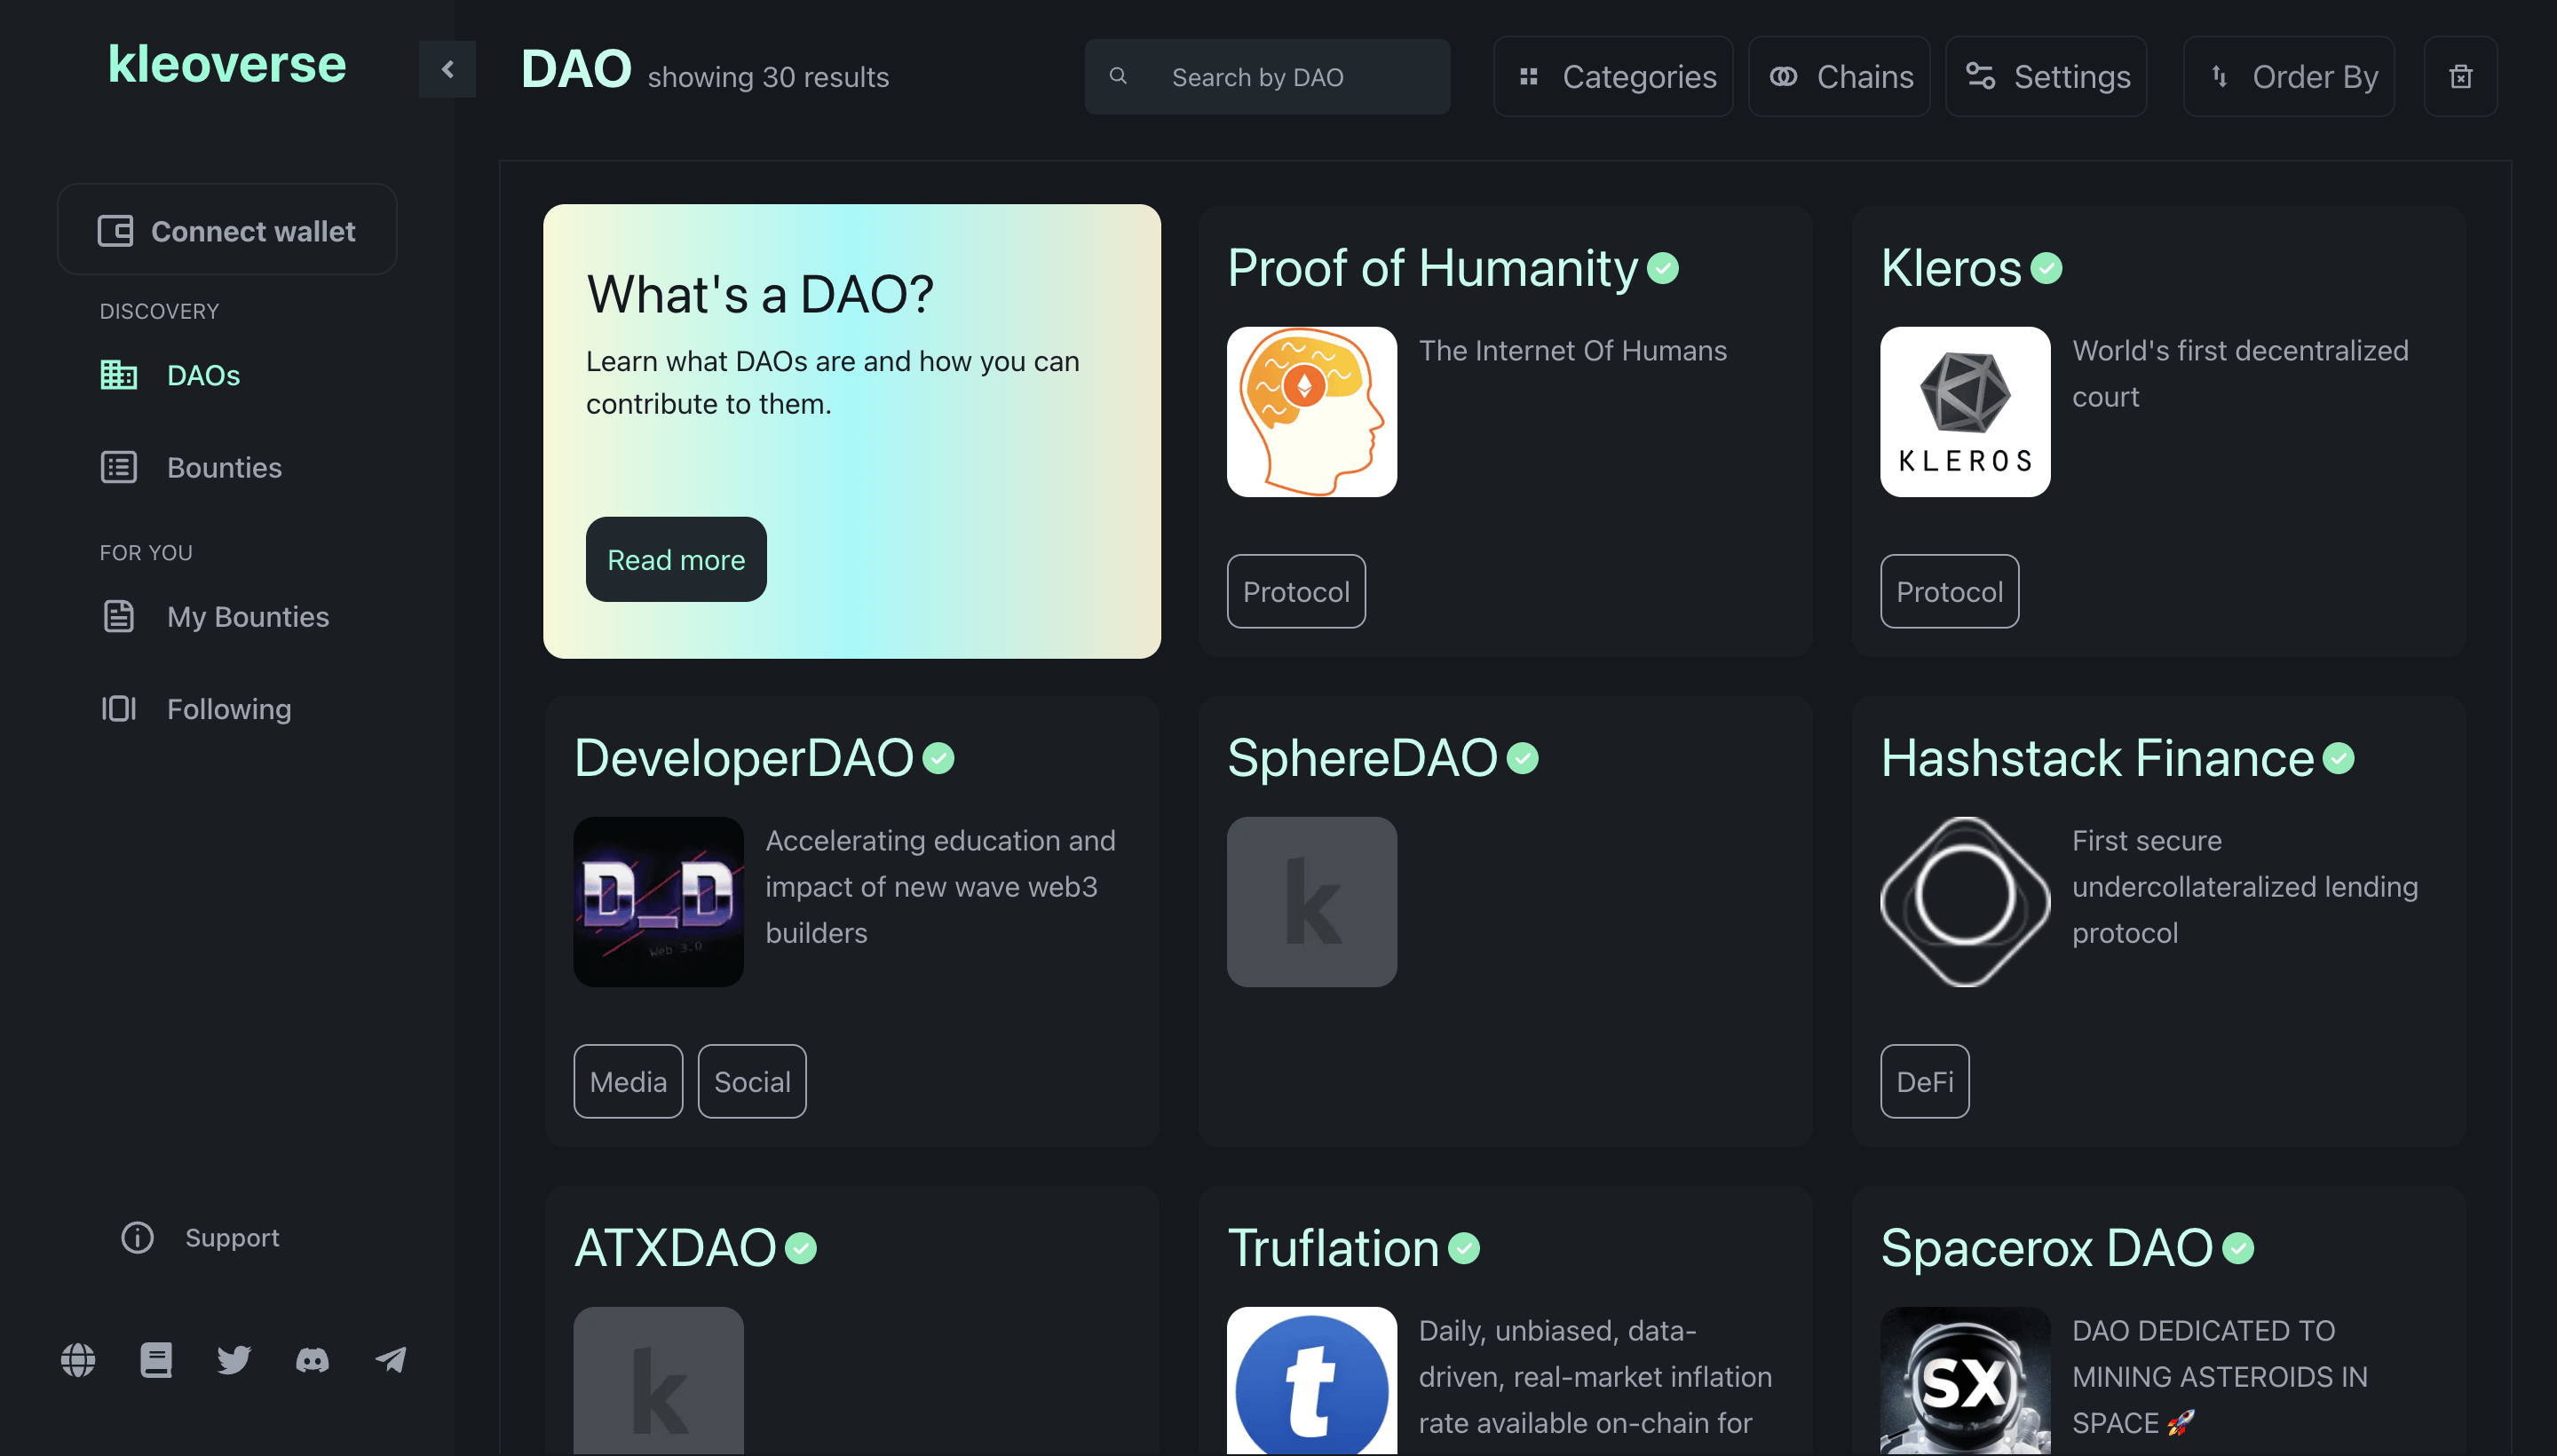The width and height of the screenshot is (2557, 1456).
Task: Click the Search by DAO field
Action: (1267, 77)
